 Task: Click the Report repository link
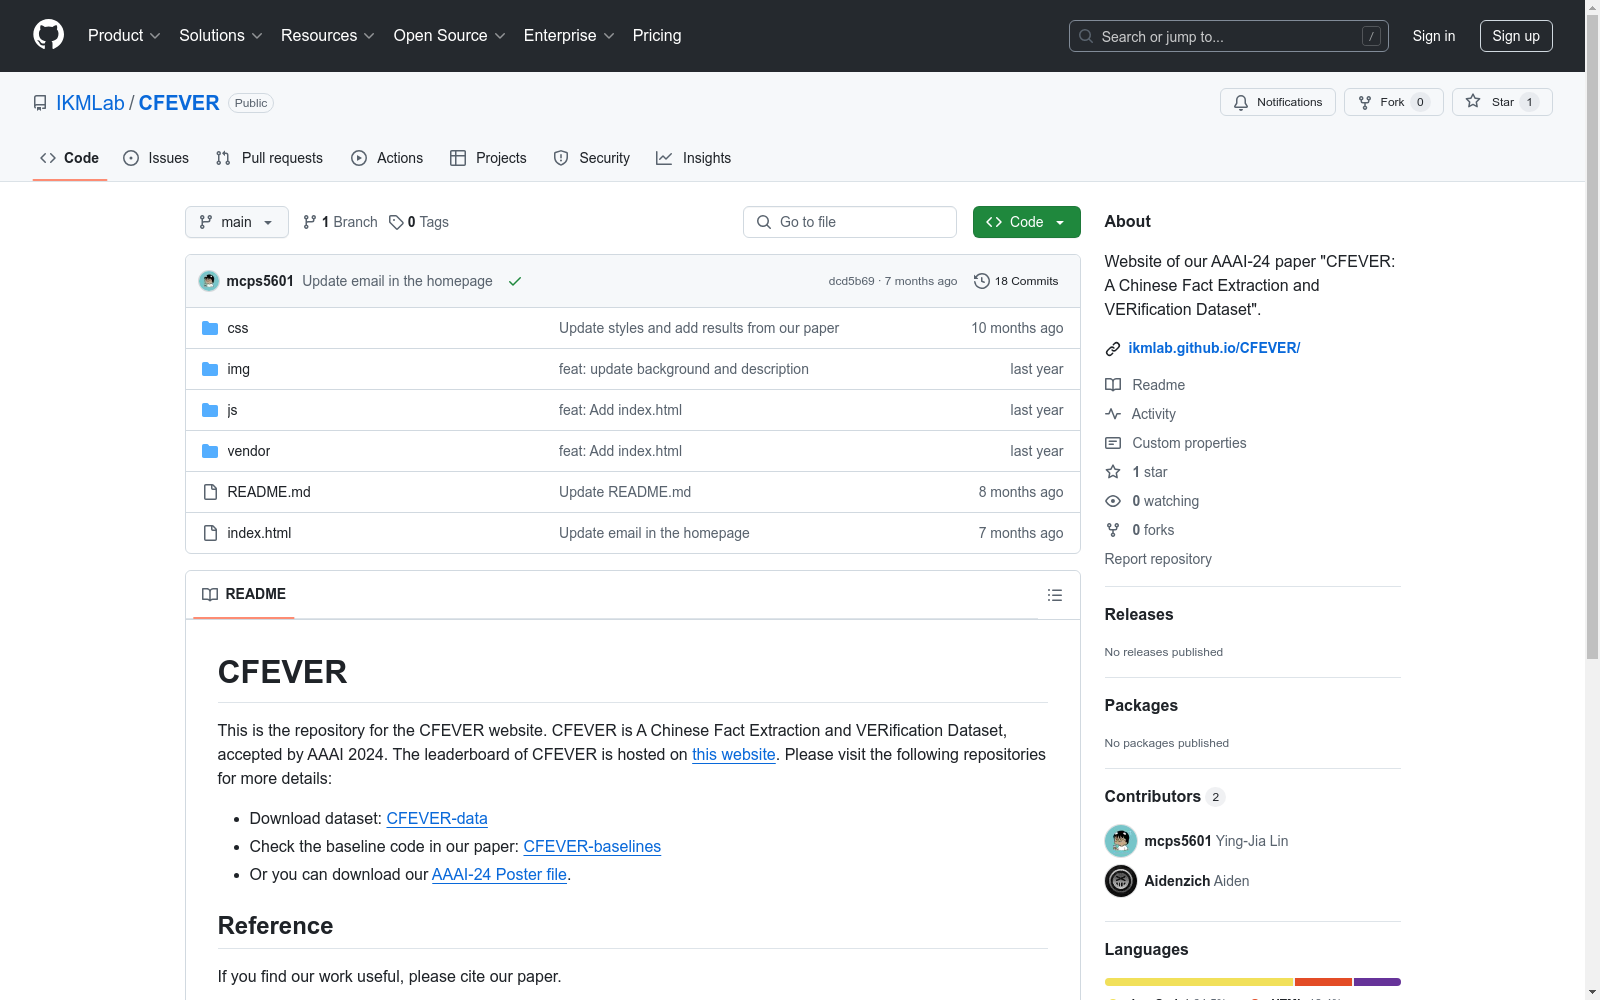click(1158, 559)
